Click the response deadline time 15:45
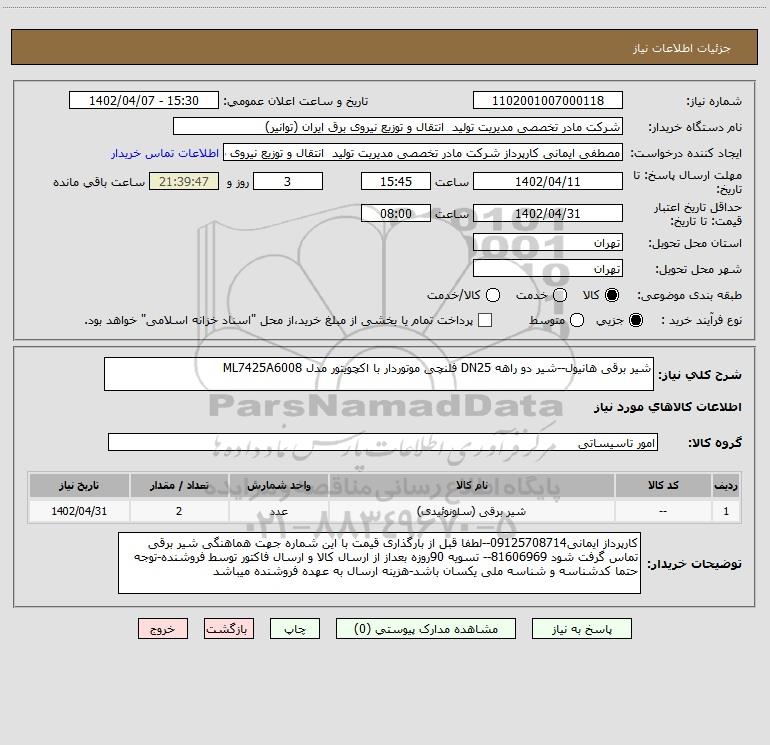This screenshot has width=770, height=745. [x=396, y=182]
